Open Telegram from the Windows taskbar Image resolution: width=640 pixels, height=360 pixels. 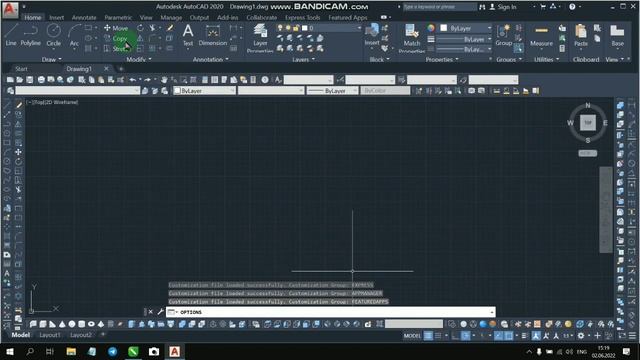point(113,351)
